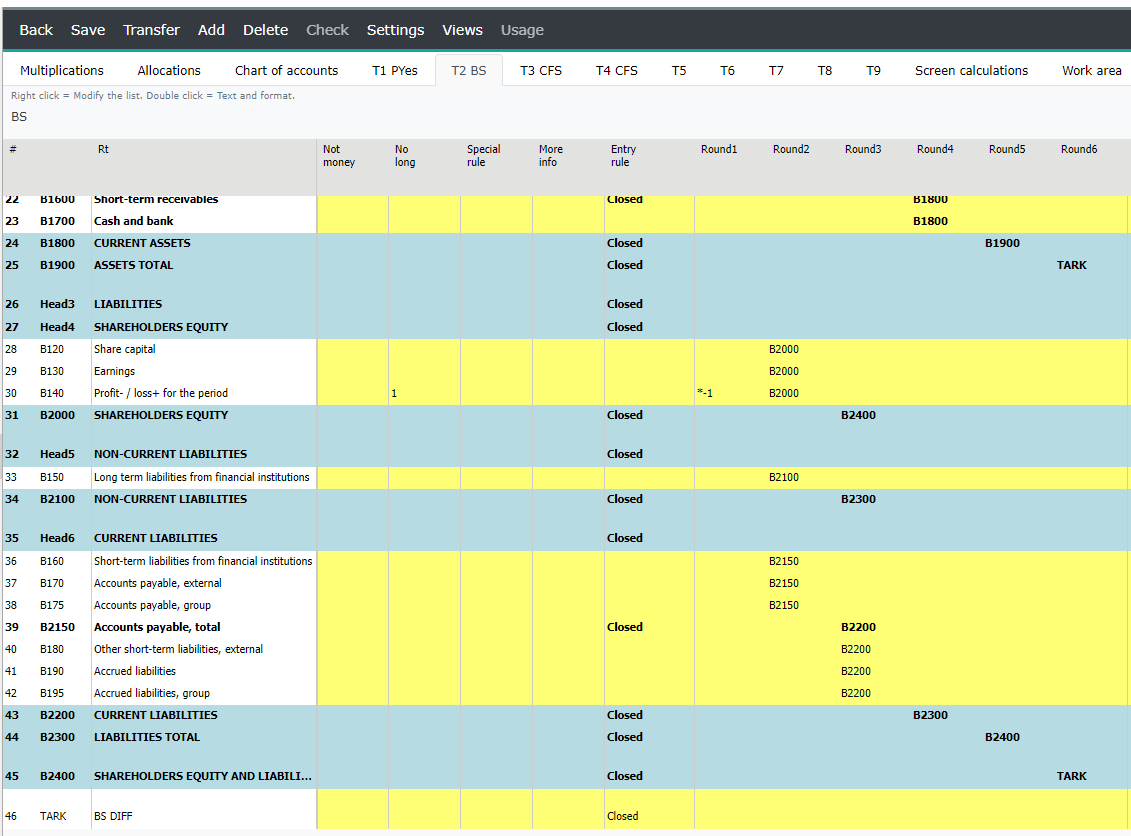1131x836 pixels.
Task: Click the *-1 Round1 cell
Action: point(705,393)
